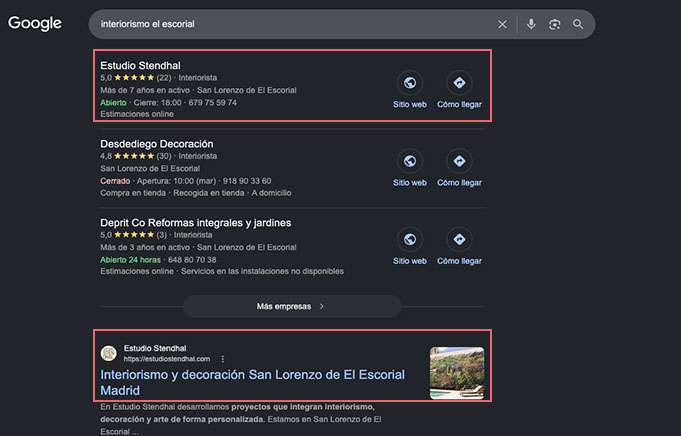Open Estudio Stendhal website globe icon
Viewport: 681px width, 436px height.
click(410, 83)
